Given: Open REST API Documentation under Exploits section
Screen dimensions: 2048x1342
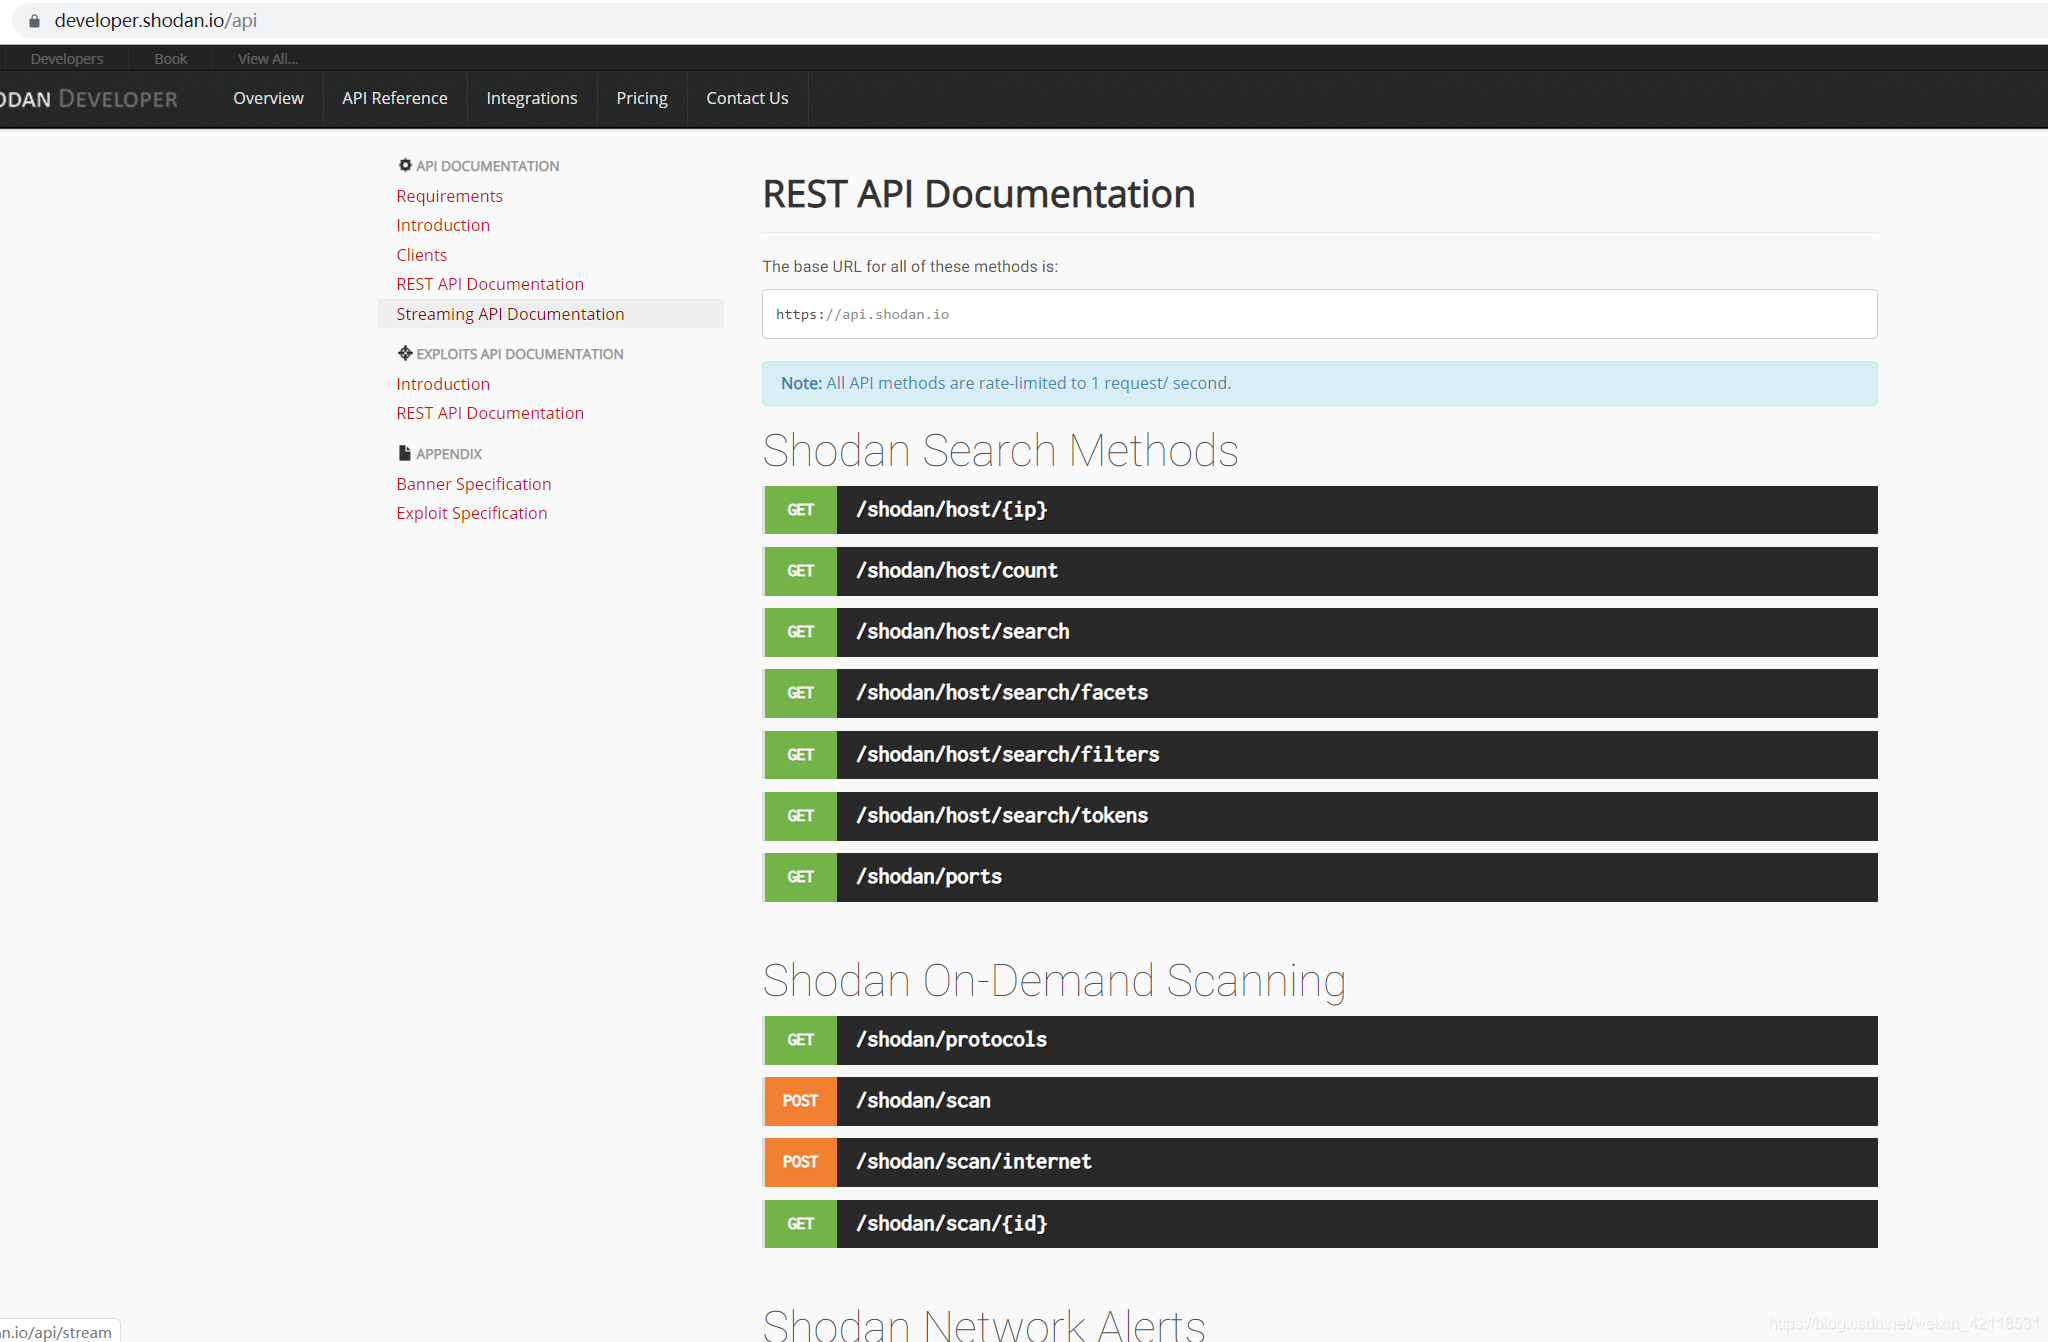Looking at the screenshot, I should coord(490,413).
